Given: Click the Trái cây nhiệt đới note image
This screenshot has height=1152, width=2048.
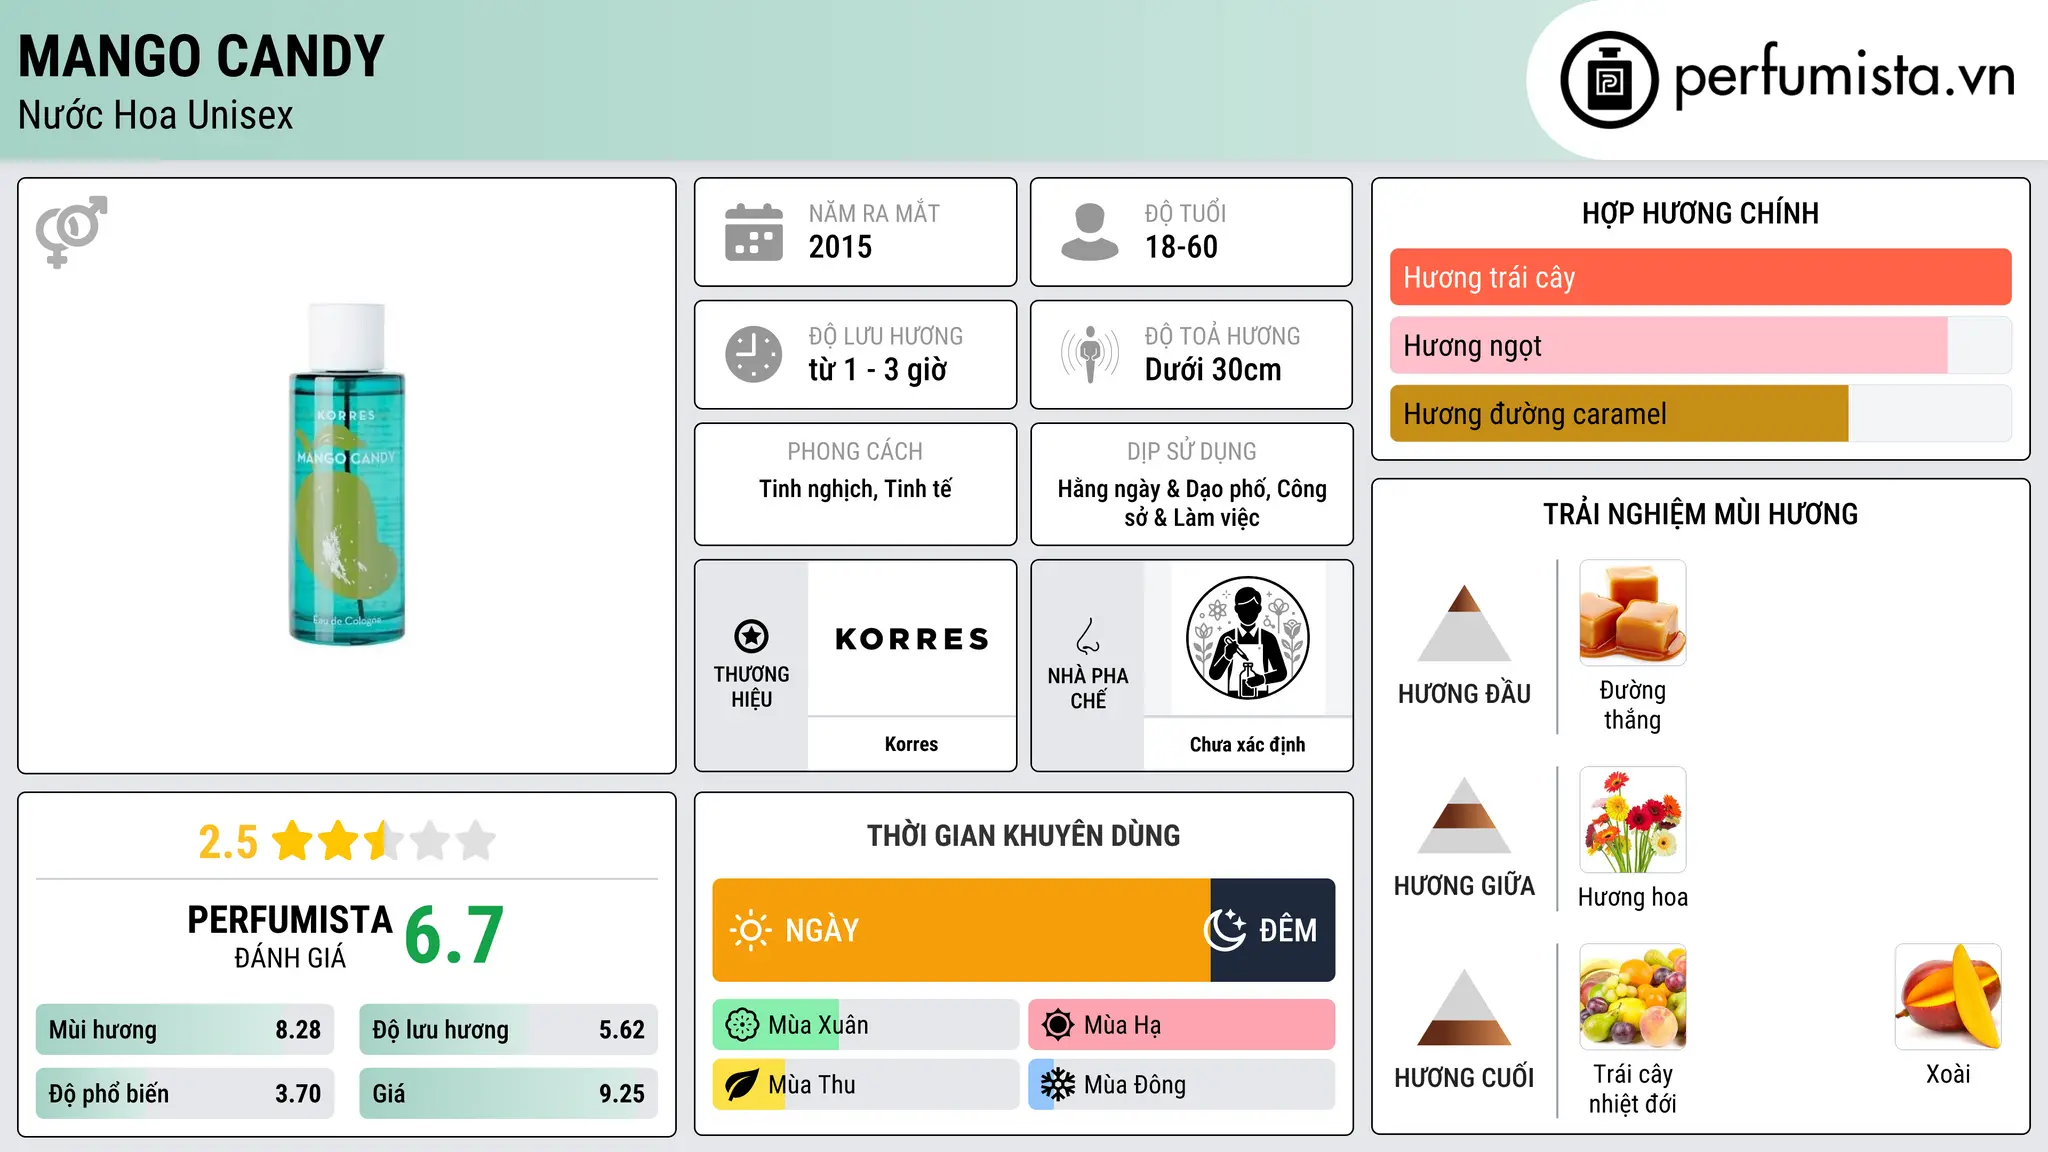Looking at the screenshot, I should tap(1632, 997).
